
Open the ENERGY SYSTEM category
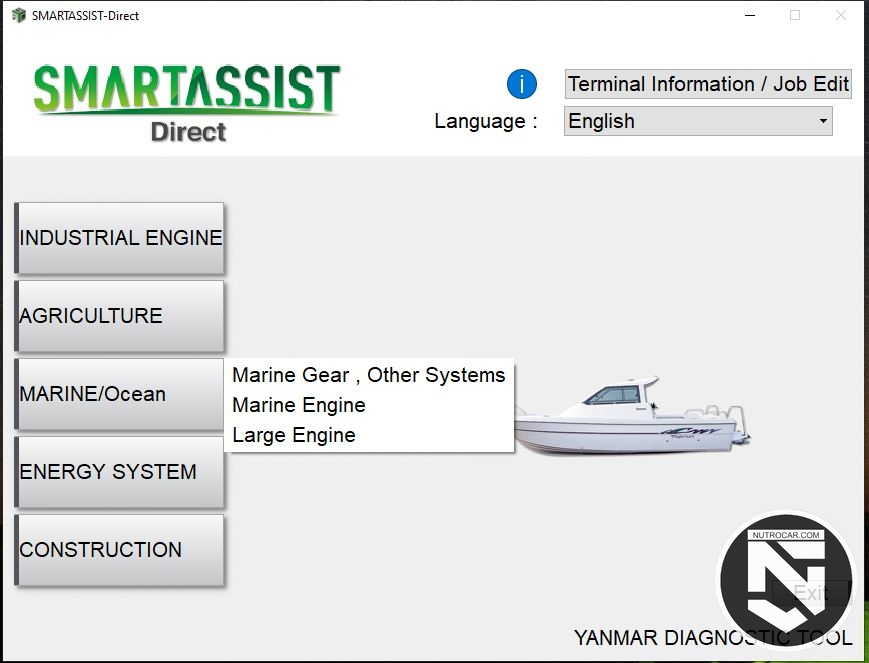tap(120, 472)
